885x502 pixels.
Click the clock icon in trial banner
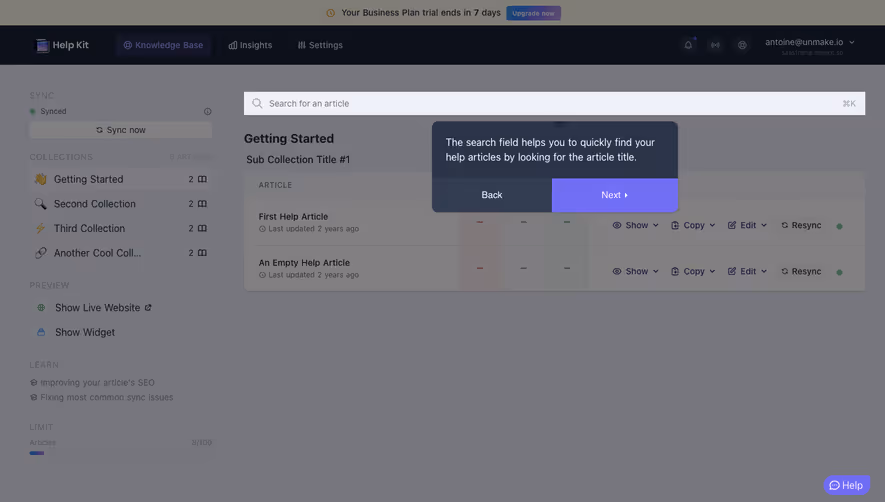click(331, 13)
